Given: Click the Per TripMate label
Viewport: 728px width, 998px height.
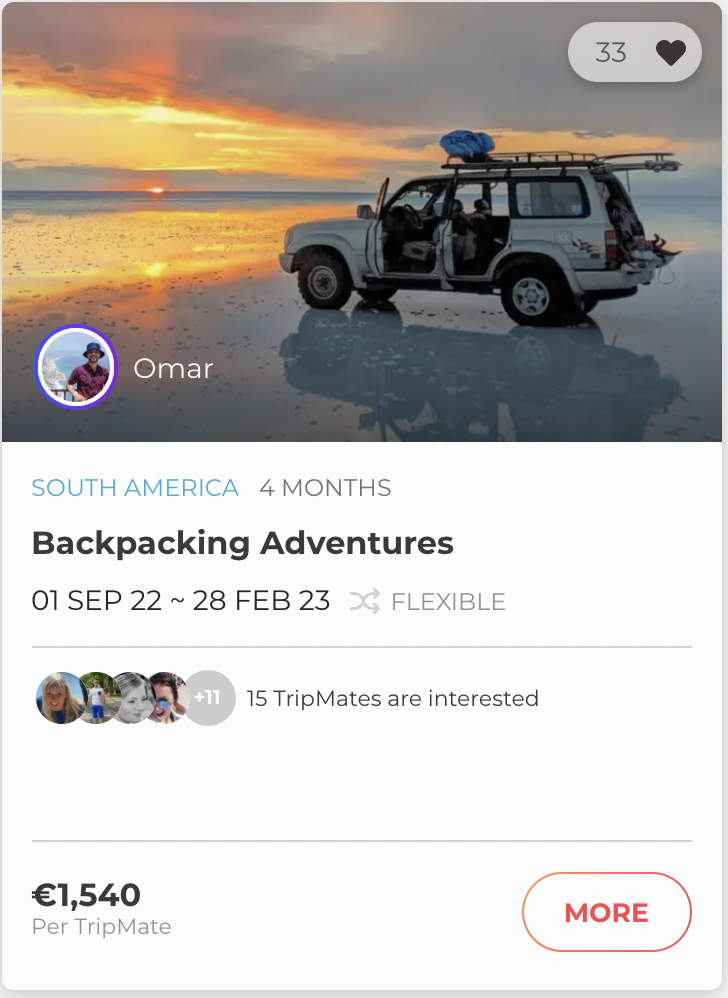Looking at the screenshot, I should [x=101, y=927].
